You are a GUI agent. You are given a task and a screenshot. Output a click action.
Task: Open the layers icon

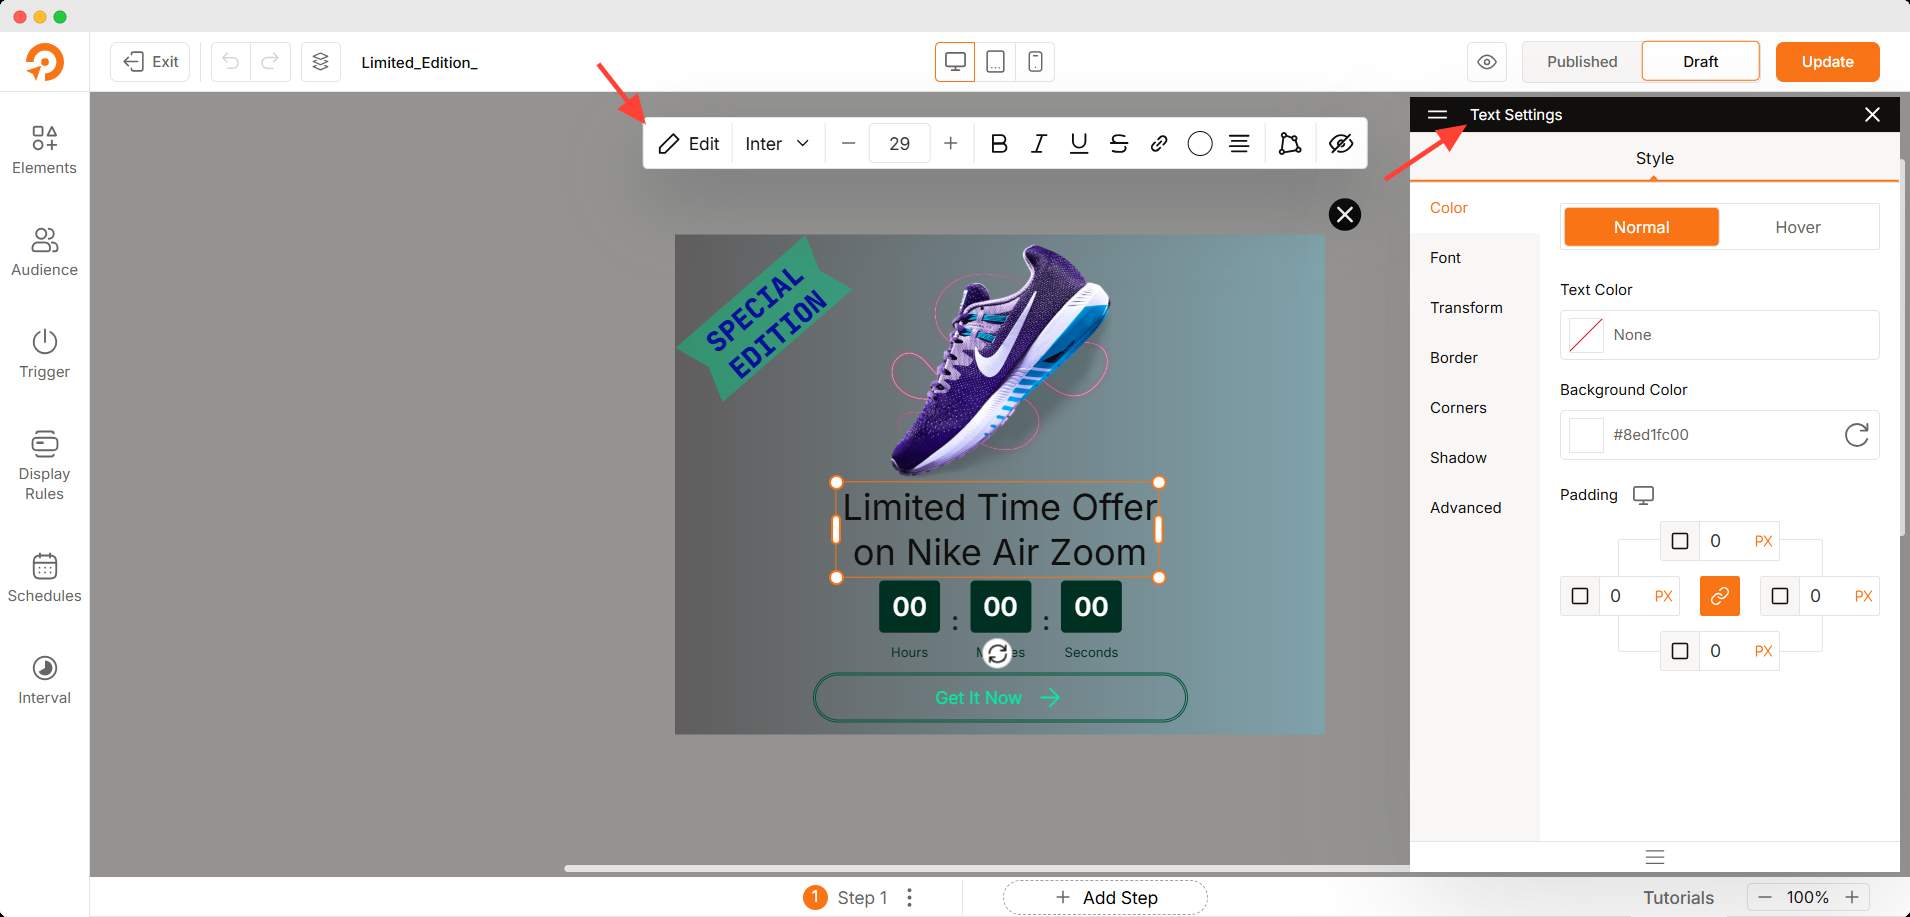(x=320, y=62)
